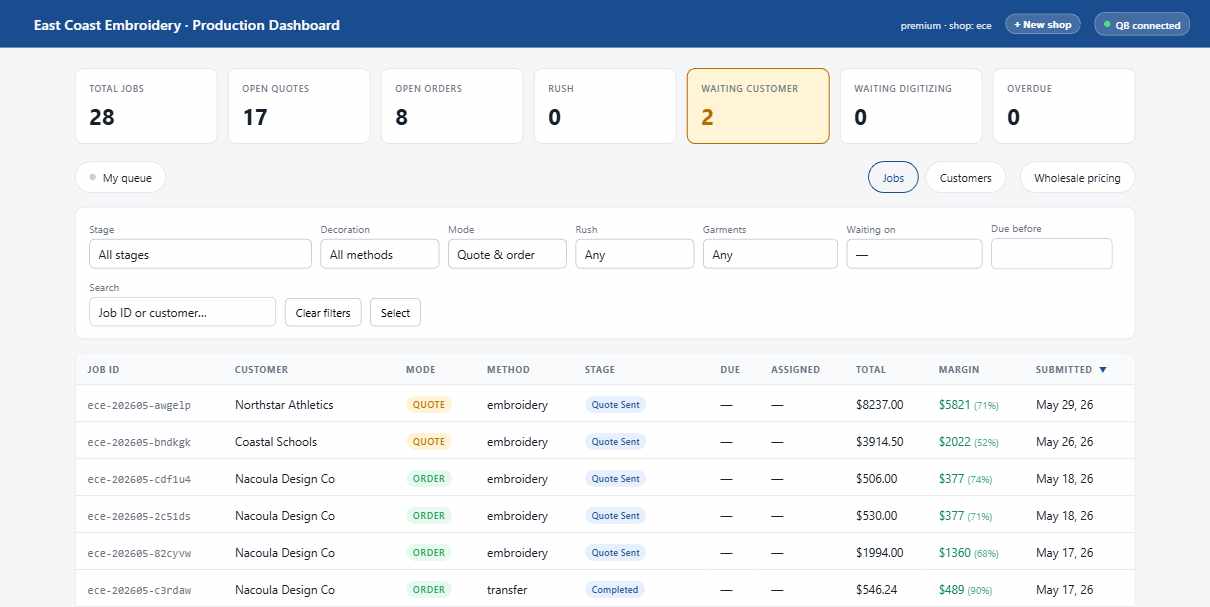Image resolution: width=1210 pixels, height=607 pixels.
Task: Click the Due before date field
Action: pos(1051,254)
